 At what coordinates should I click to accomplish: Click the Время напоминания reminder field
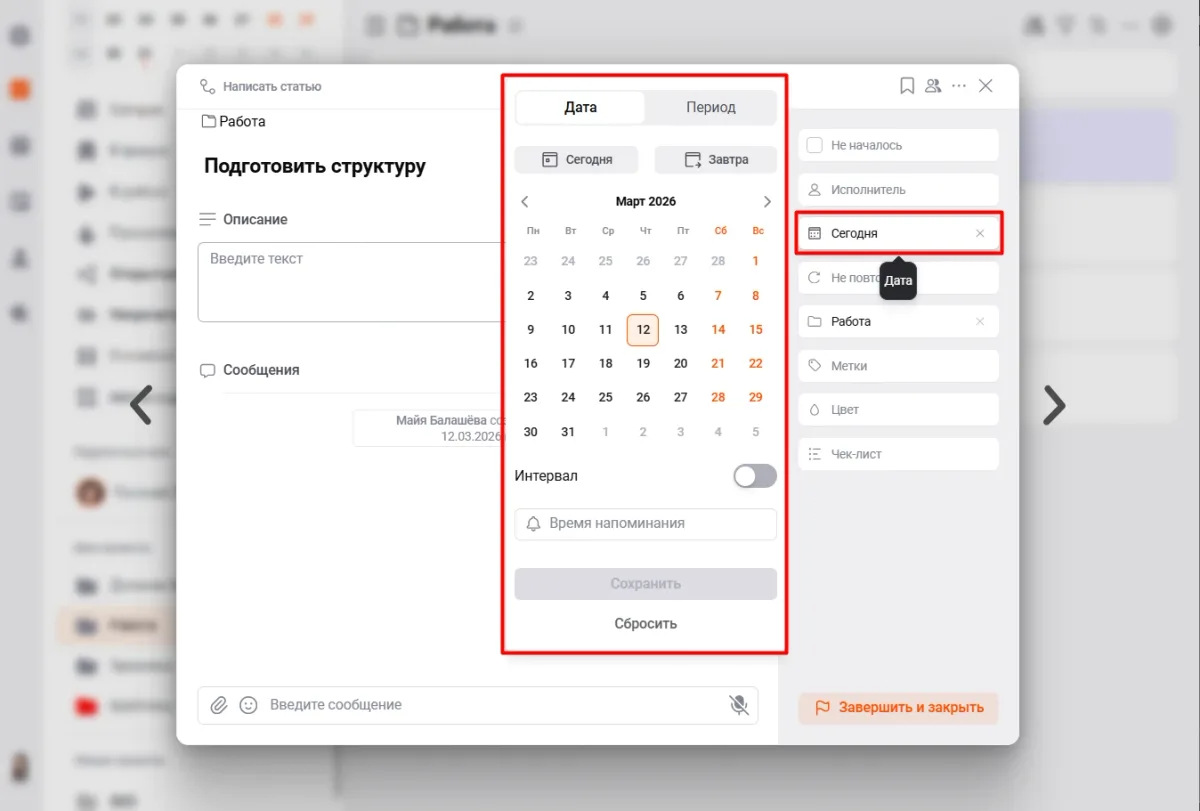coord(645,523)
